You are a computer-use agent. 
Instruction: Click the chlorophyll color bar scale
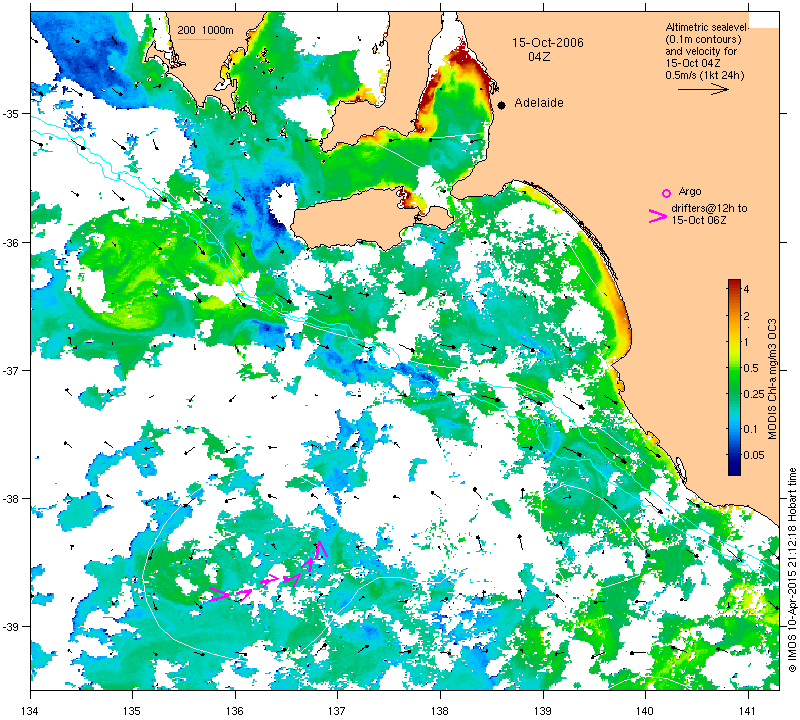(x=734, y=377)
